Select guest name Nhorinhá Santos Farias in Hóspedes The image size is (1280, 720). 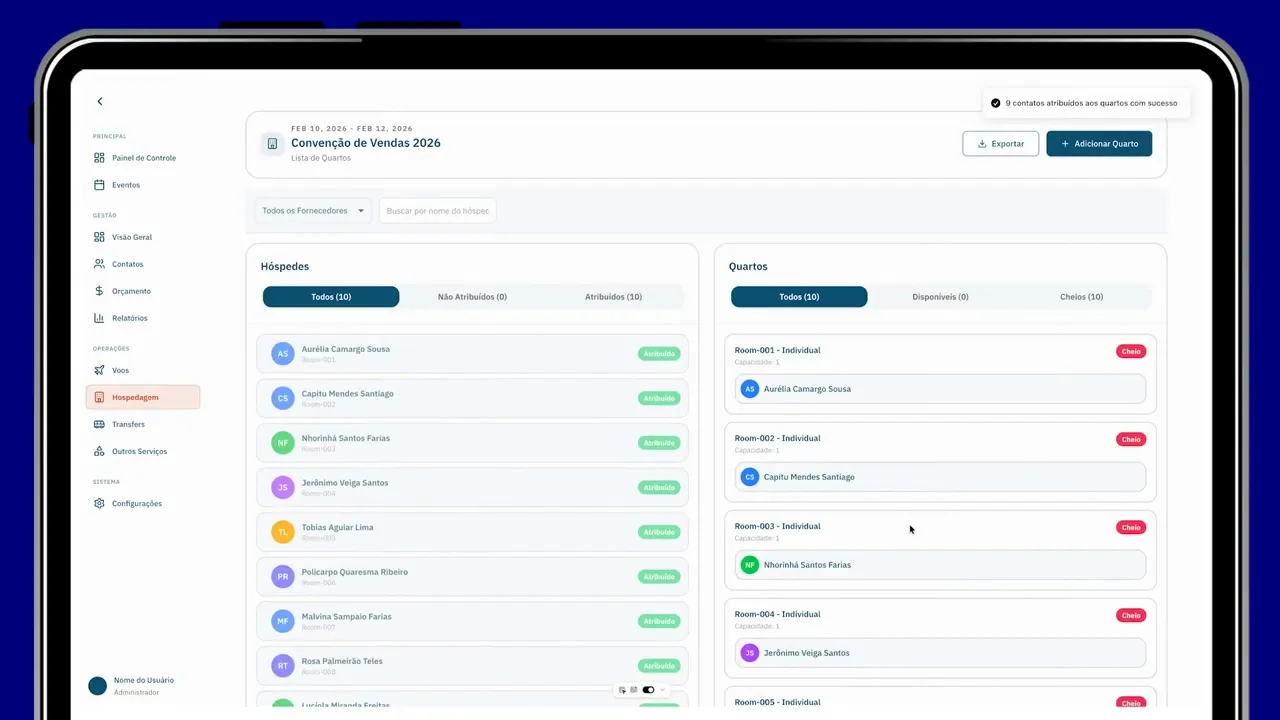pos(346,438)
